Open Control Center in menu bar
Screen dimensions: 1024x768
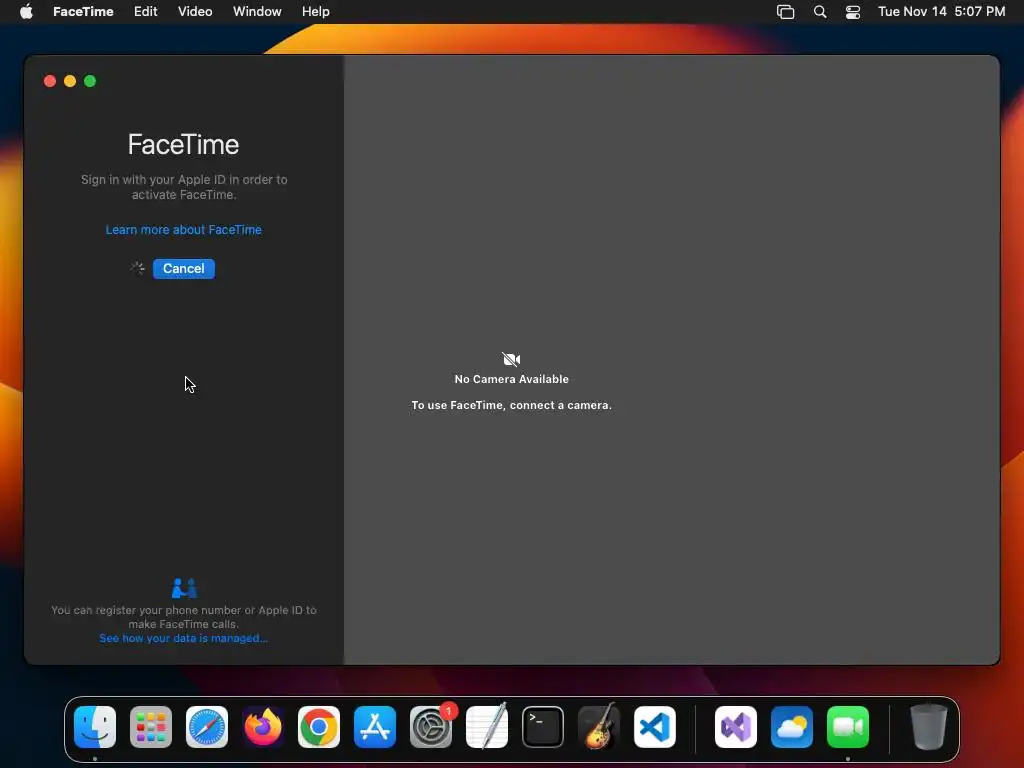tap(852, 11)
